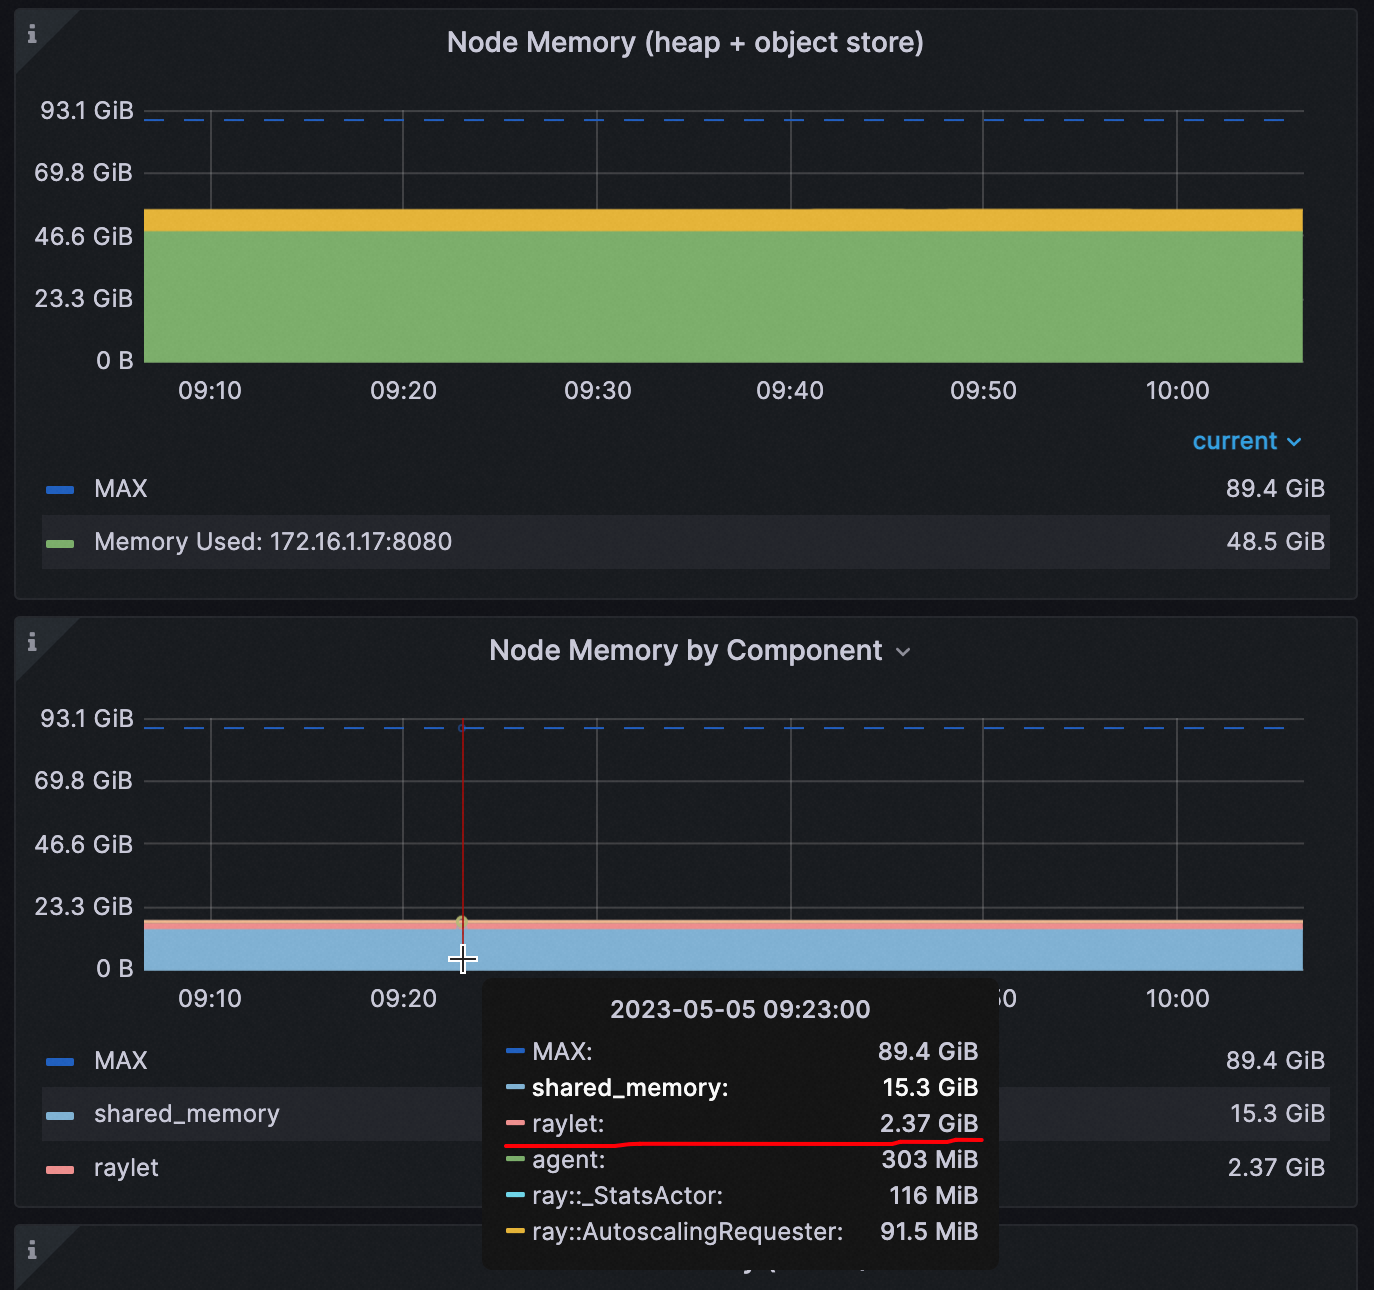
Task: Toggle MAX series visibility in the component legend
Action: point(120,1061)
